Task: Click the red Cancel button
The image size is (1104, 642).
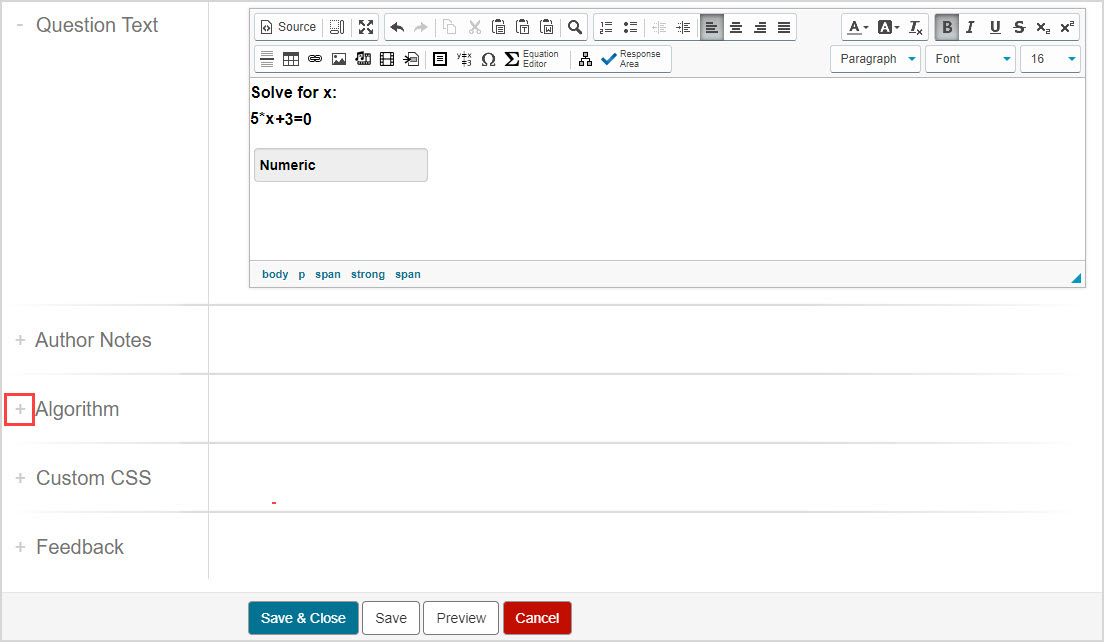Action: [x=537, y=618]
